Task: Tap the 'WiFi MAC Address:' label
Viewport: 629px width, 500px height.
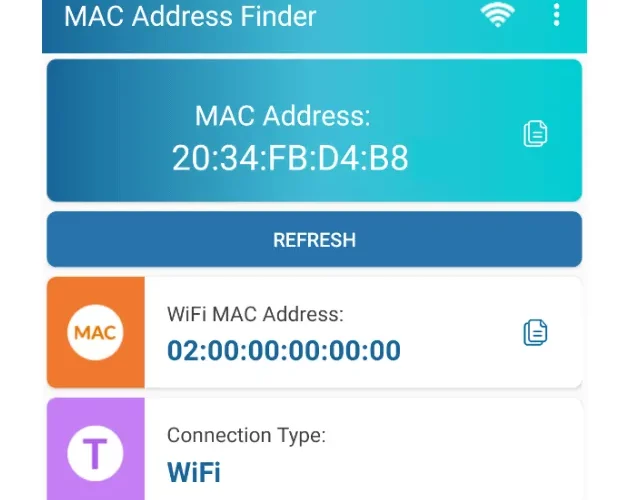Action: pyautogui.click(x=255, y=314)
